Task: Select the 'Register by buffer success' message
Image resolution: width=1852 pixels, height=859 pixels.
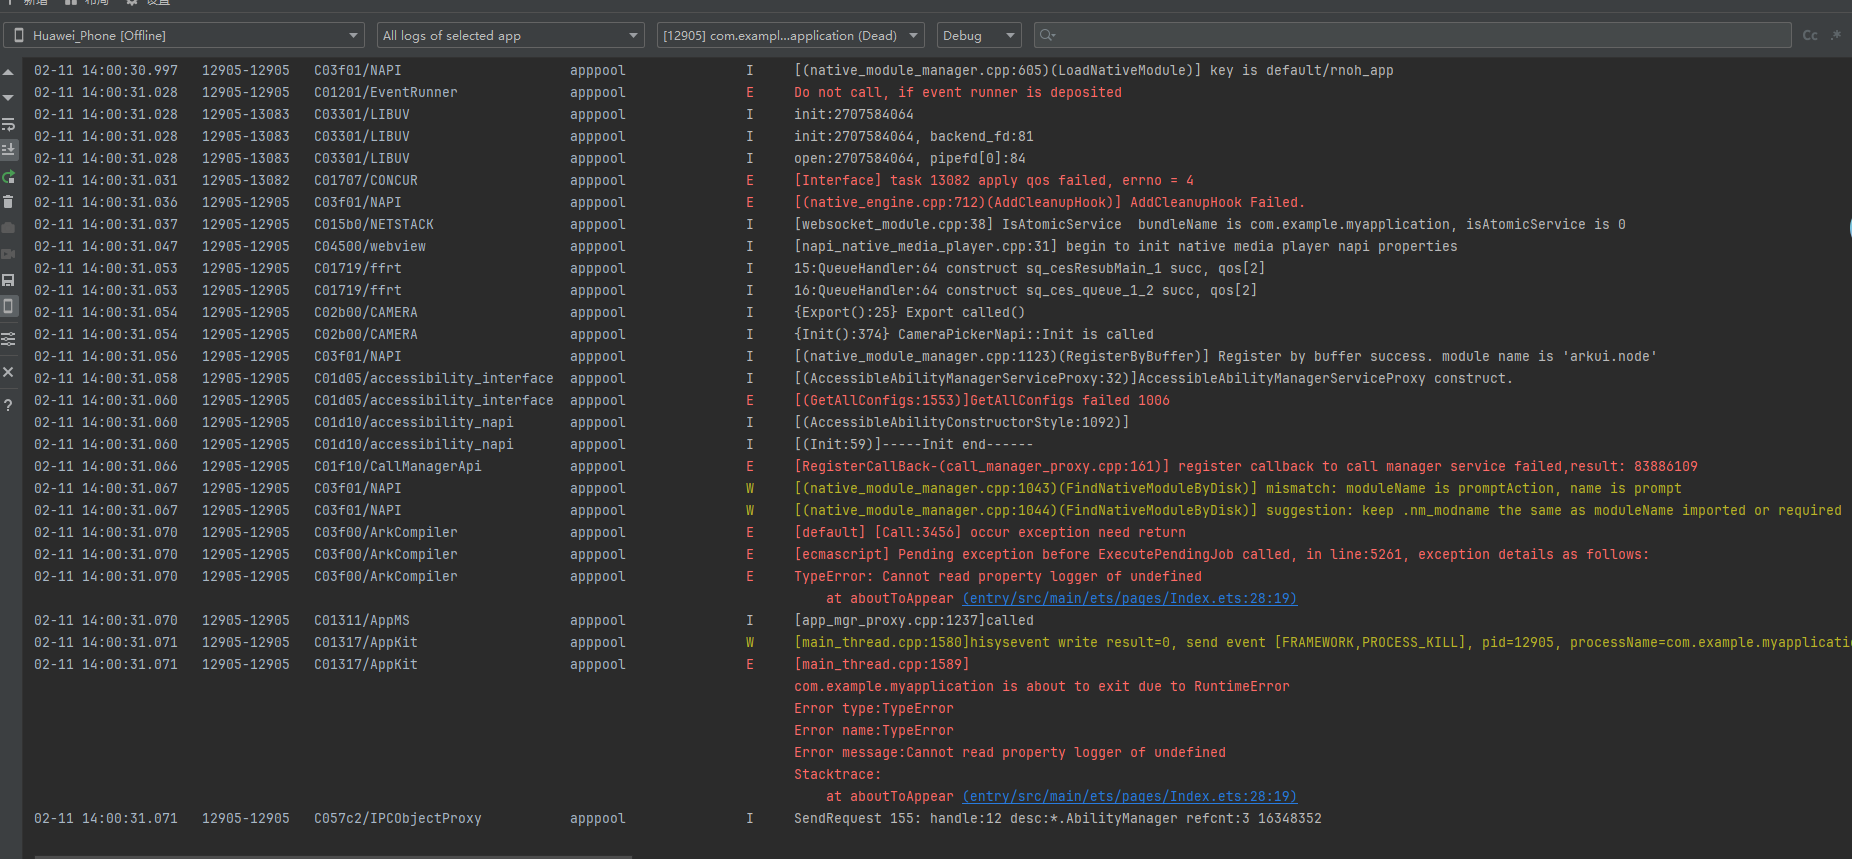Action: pyautogui.click(x=1225, y=356)
